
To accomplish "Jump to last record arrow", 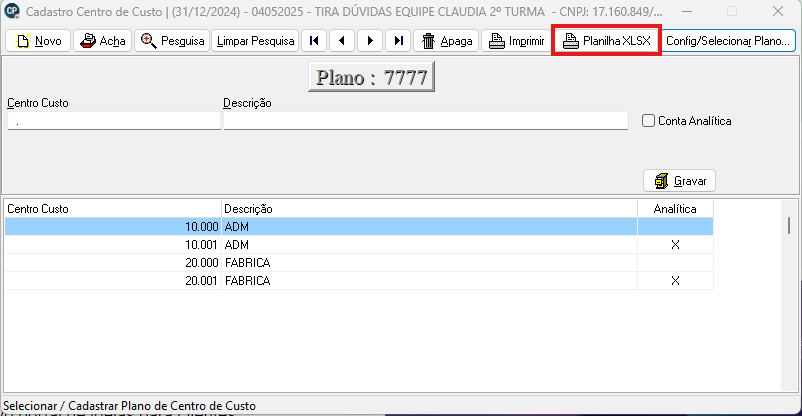I will 398,41.
